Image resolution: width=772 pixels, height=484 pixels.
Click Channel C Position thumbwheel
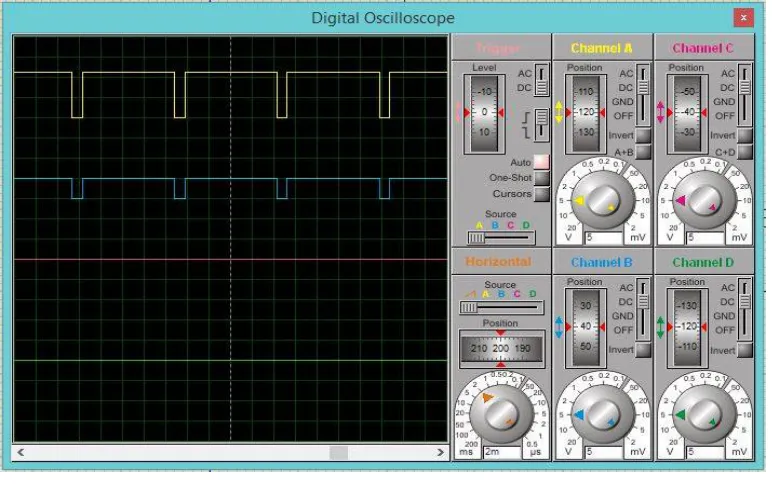[687, 113]
